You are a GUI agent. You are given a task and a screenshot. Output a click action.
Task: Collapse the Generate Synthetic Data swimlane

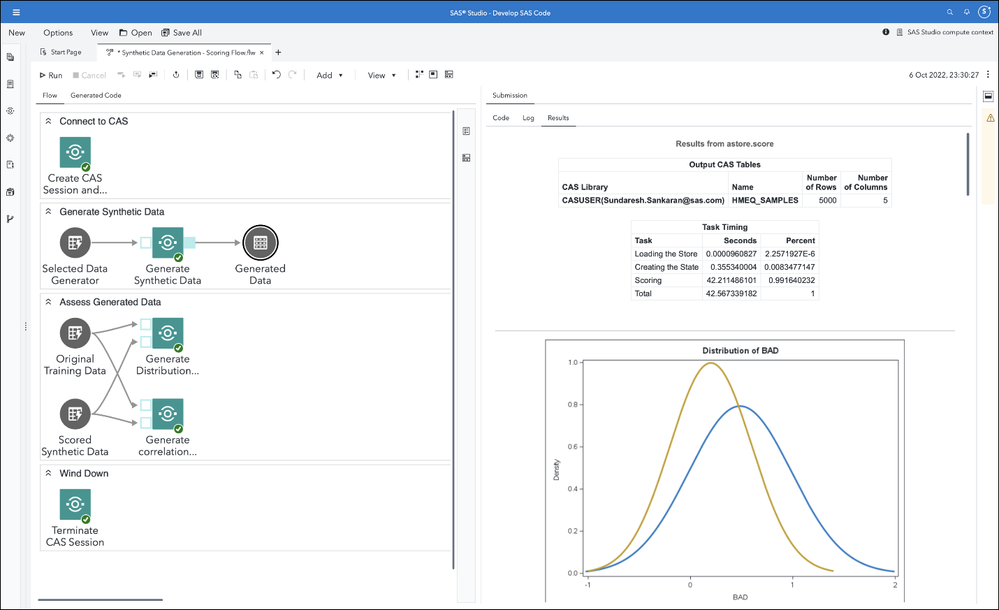(48, 212)
